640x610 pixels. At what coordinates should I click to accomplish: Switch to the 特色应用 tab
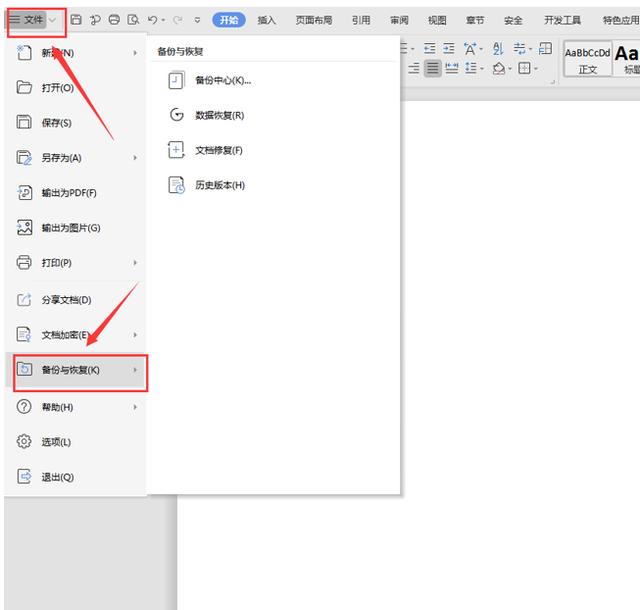point(621,20)
